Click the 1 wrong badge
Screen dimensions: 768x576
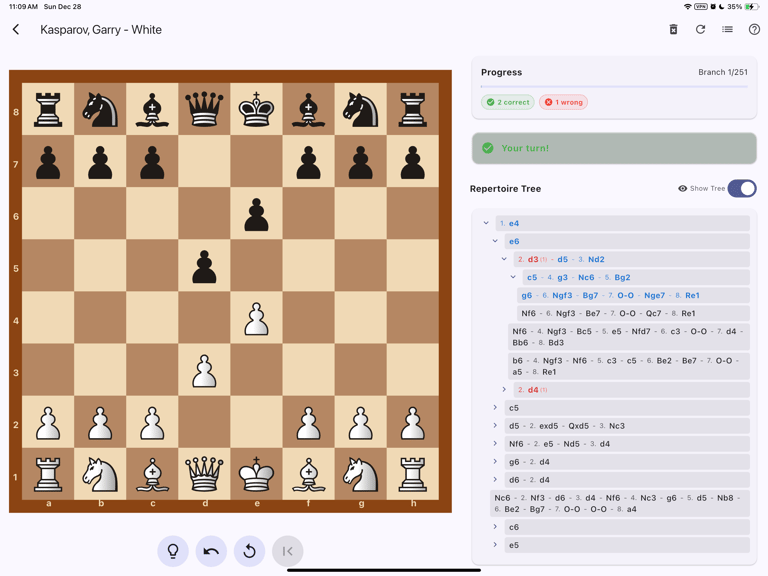pos(564,102)
